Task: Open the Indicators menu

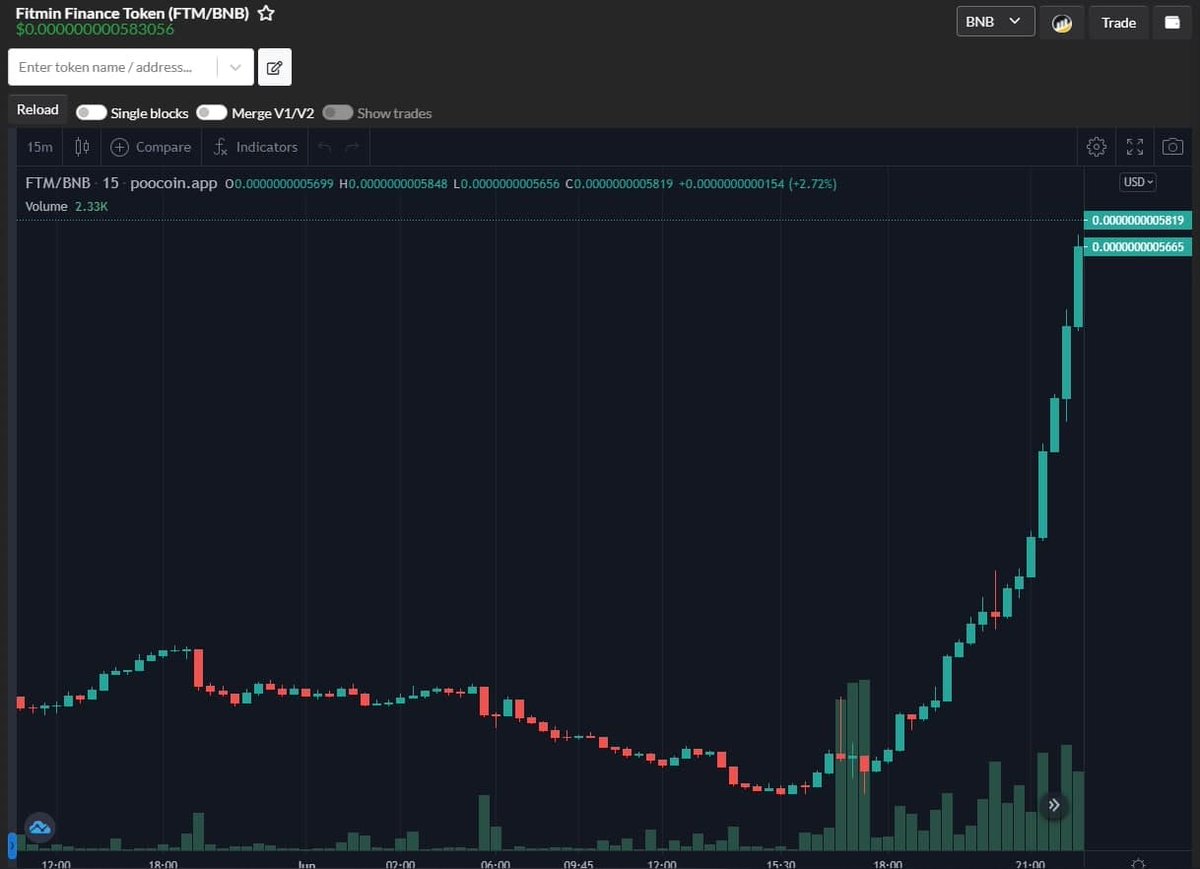Action: (256, 147)
